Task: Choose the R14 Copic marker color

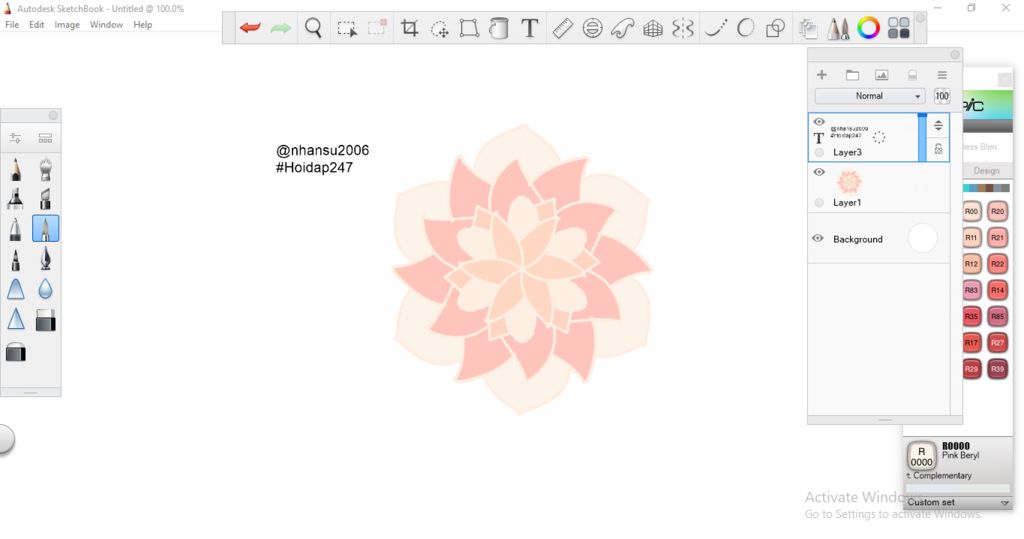Action: point(997,290)
